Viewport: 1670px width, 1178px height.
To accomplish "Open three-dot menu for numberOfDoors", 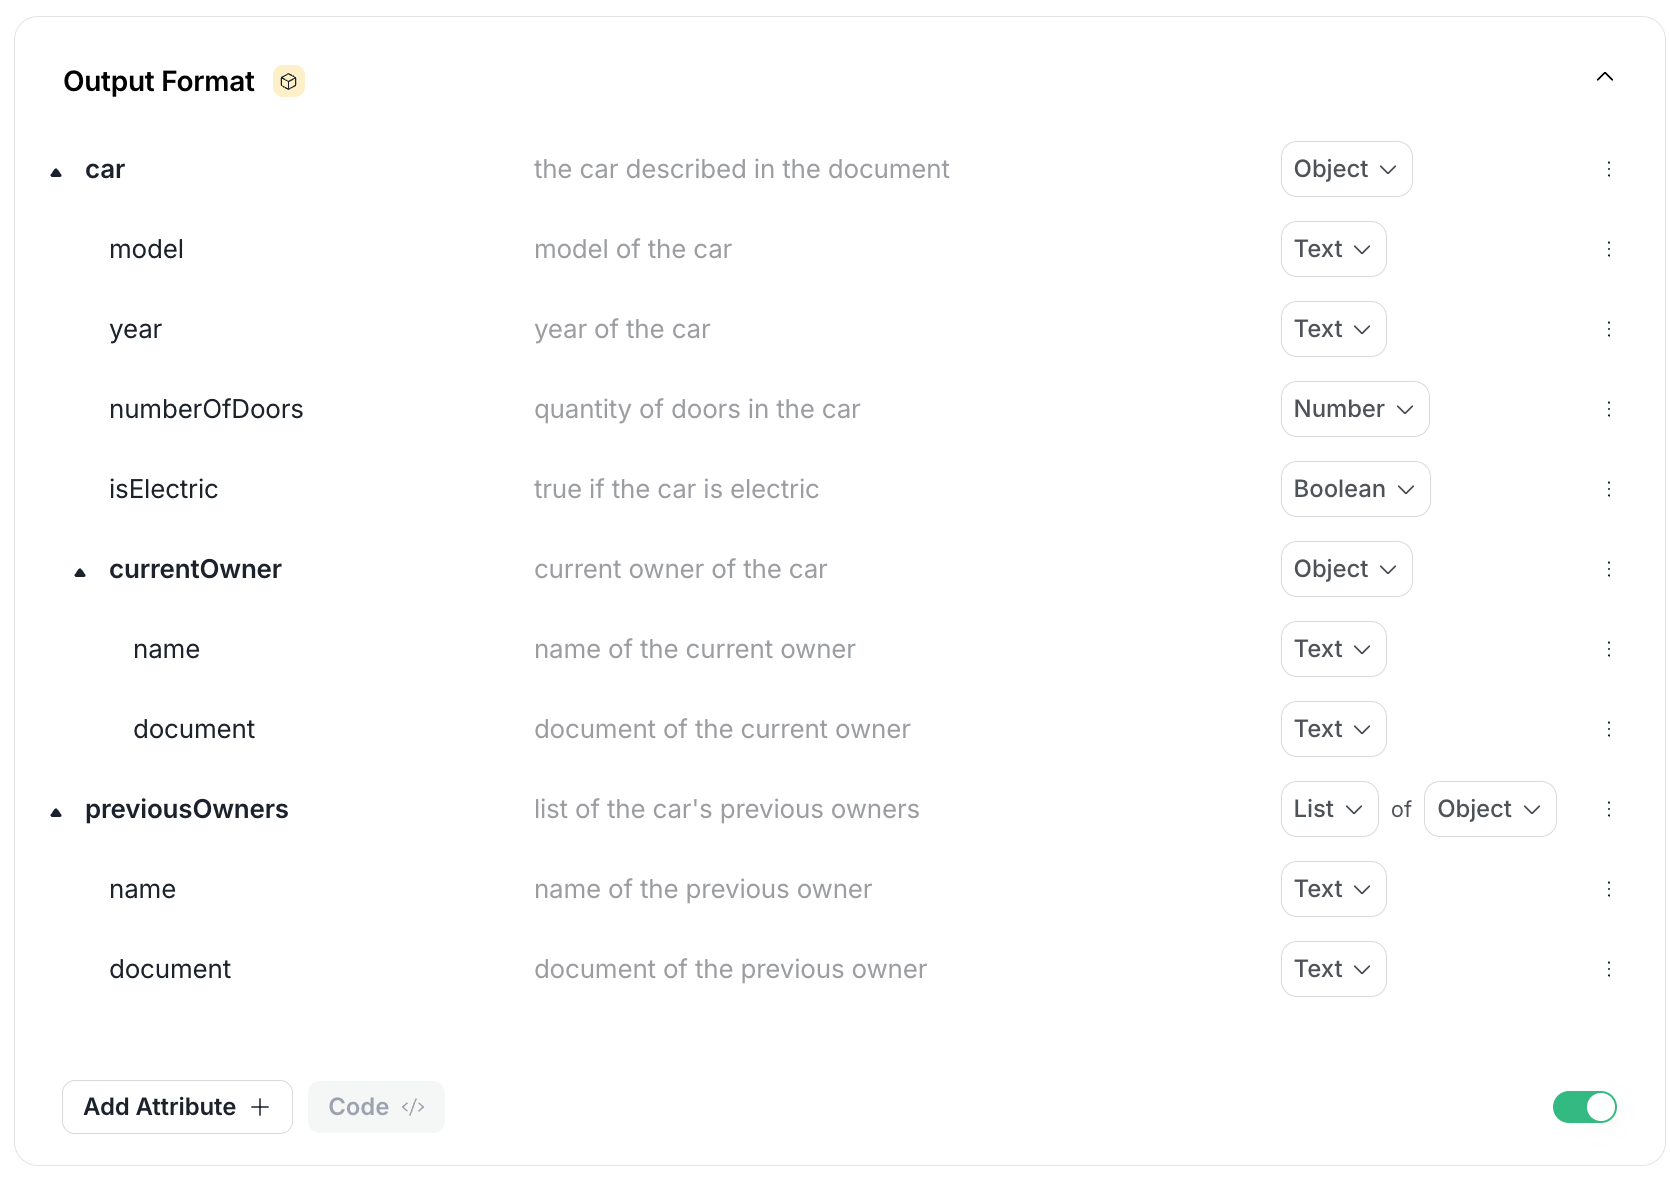I will (1608, 409).
